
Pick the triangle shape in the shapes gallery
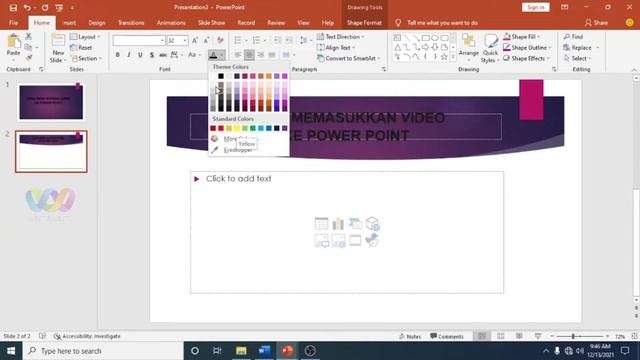[x=398, y=47]
